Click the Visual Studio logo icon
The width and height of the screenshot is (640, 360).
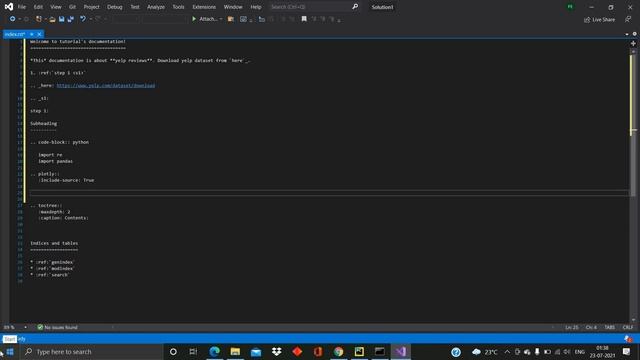click(9, 7)
